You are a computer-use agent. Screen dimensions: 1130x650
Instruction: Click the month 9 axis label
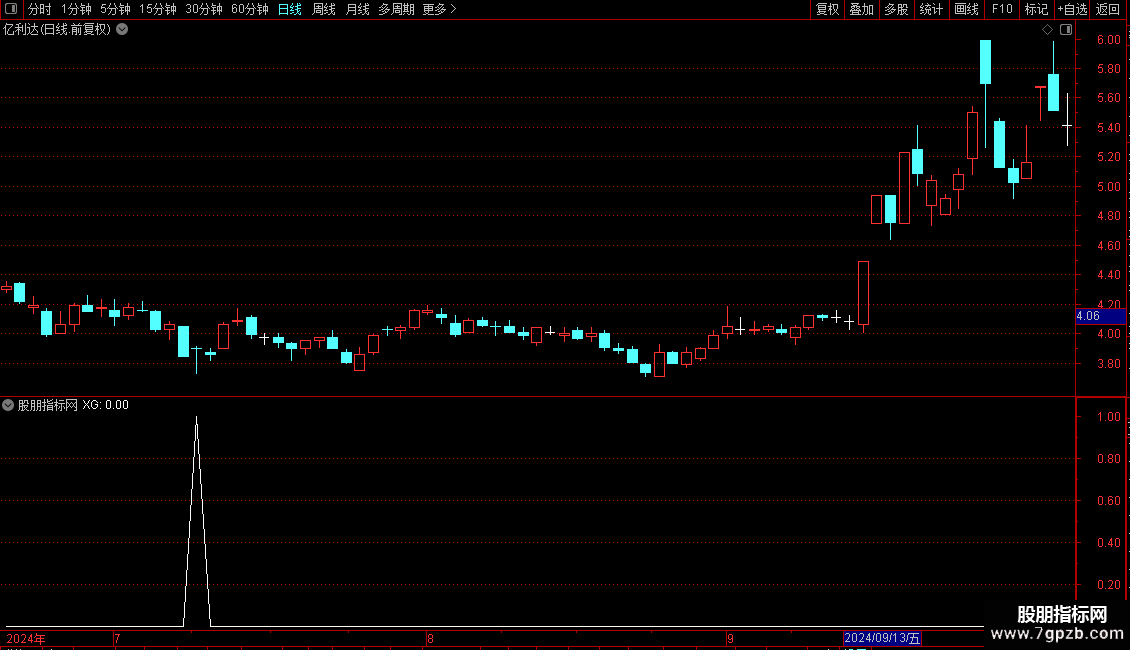[730, 638]
